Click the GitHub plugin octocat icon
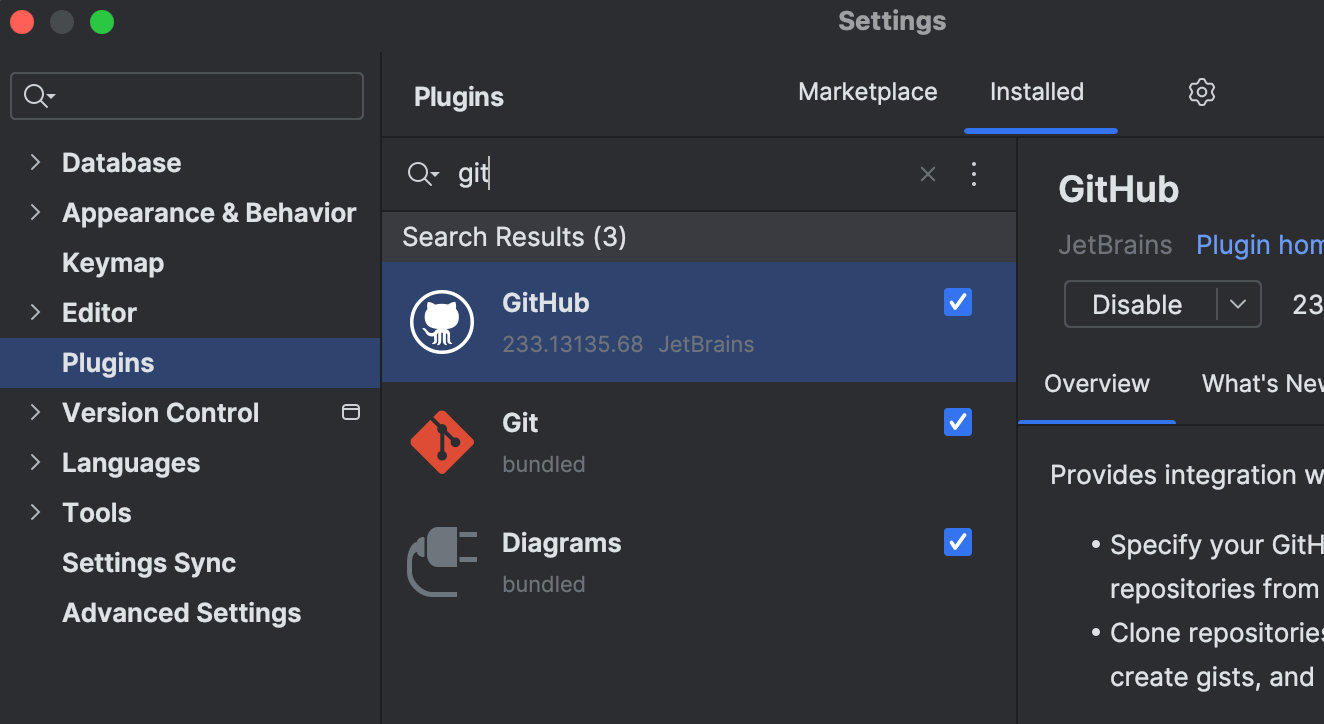 tap(441, 321)
